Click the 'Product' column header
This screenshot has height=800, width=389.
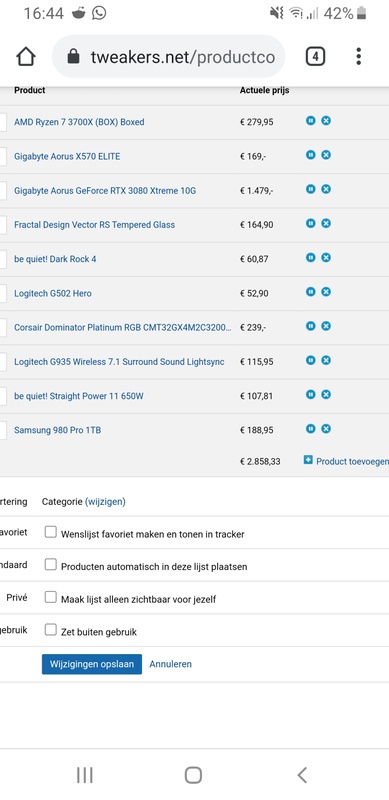(30, 90)
